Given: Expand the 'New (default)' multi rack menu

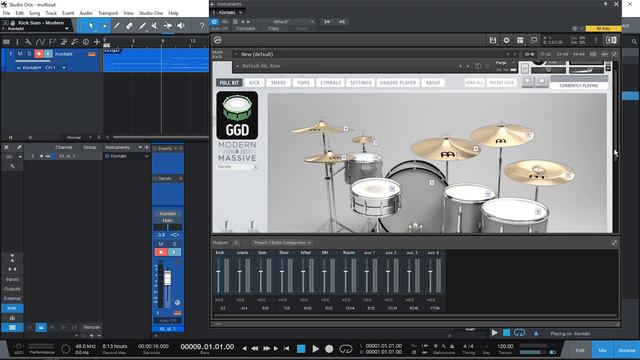Looking at the screenshot, I should pyautogui.click(x=236, y=54).
